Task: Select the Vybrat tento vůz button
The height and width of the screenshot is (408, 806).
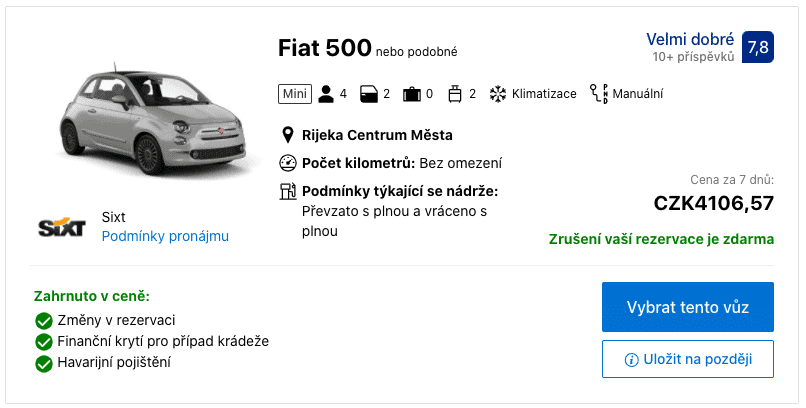Action: [688, 307]
